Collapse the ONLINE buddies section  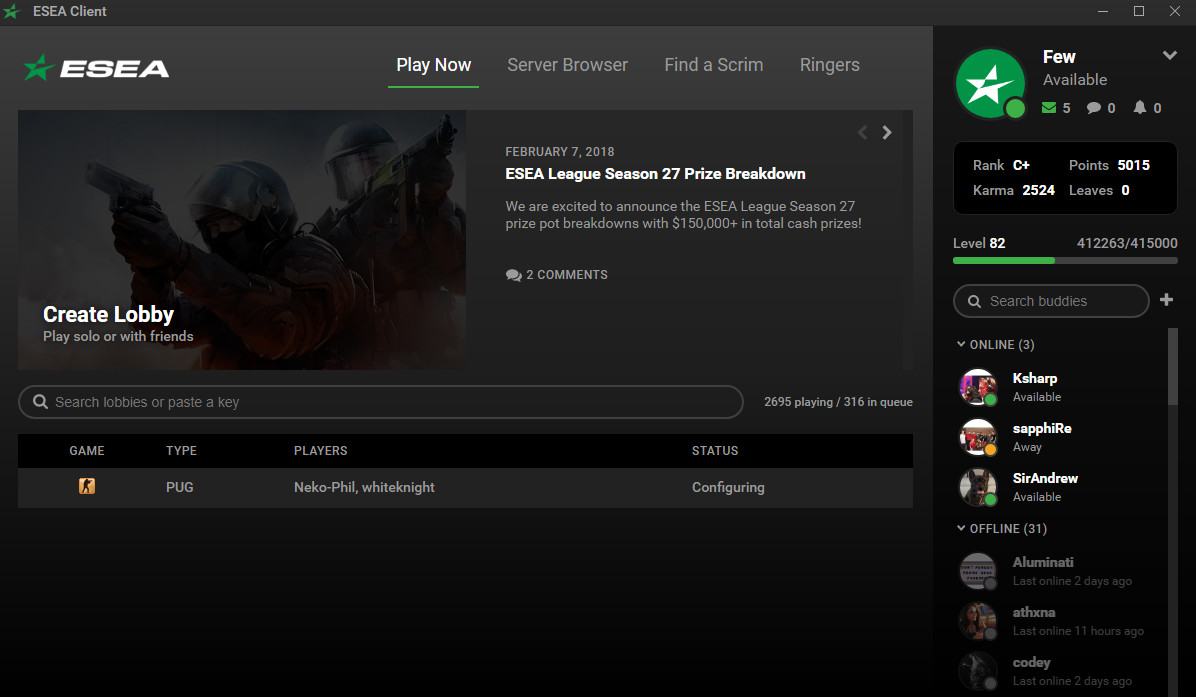point(962,345)
